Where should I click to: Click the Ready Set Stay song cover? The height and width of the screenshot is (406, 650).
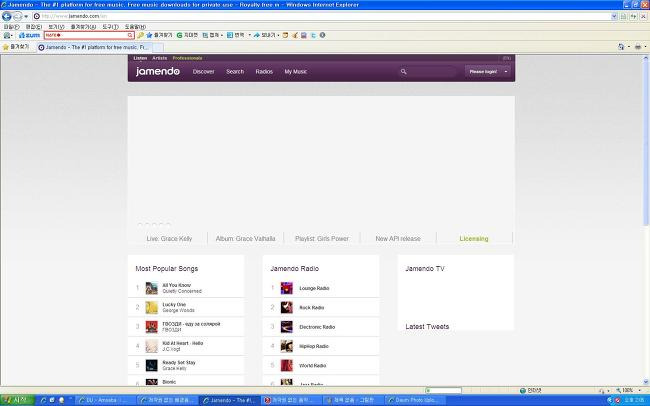152,365
